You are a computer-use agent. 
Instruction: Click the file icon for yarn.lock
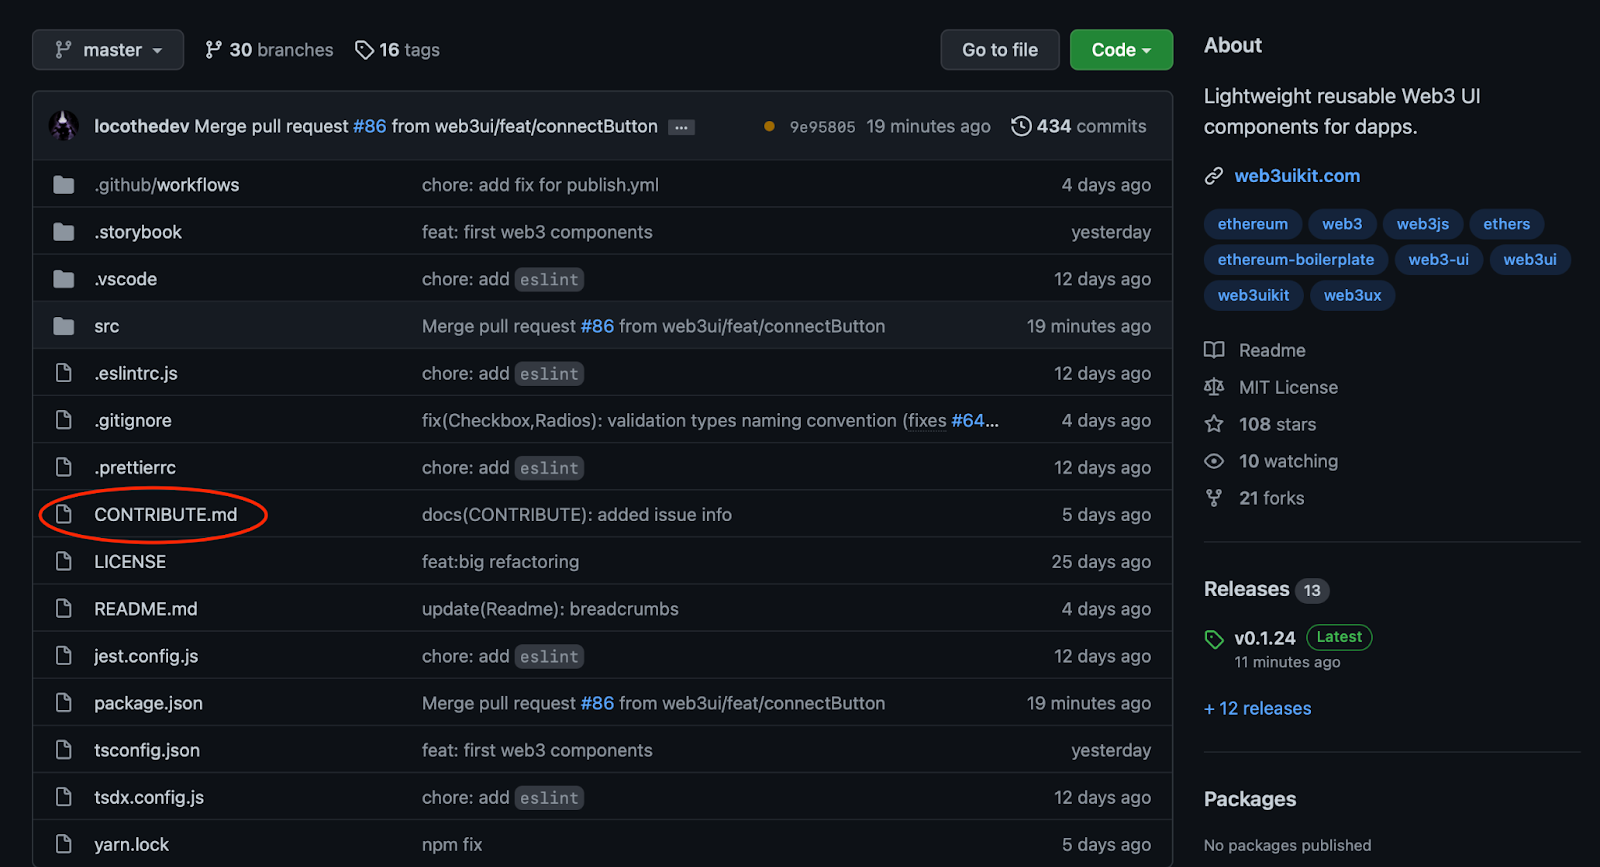64,843
